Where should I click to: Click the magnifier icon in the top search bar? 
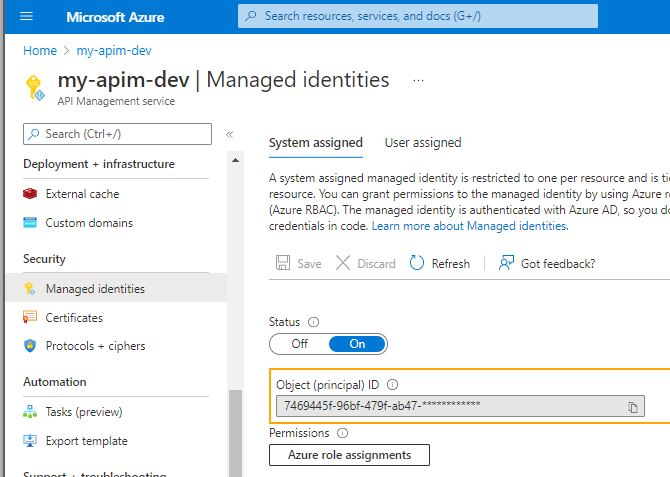pos(251,16)
